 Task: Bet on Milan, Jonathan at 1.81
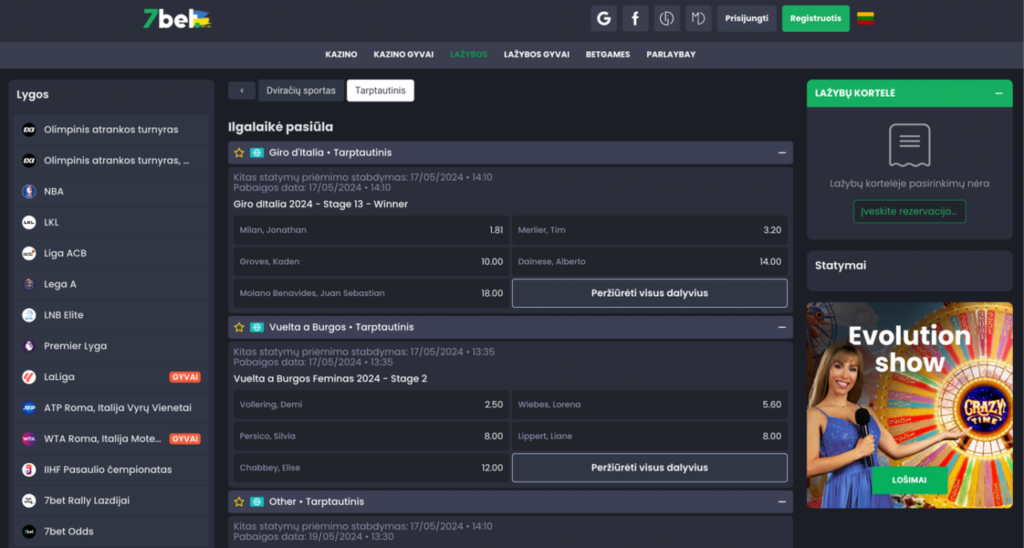coord(371,230)
